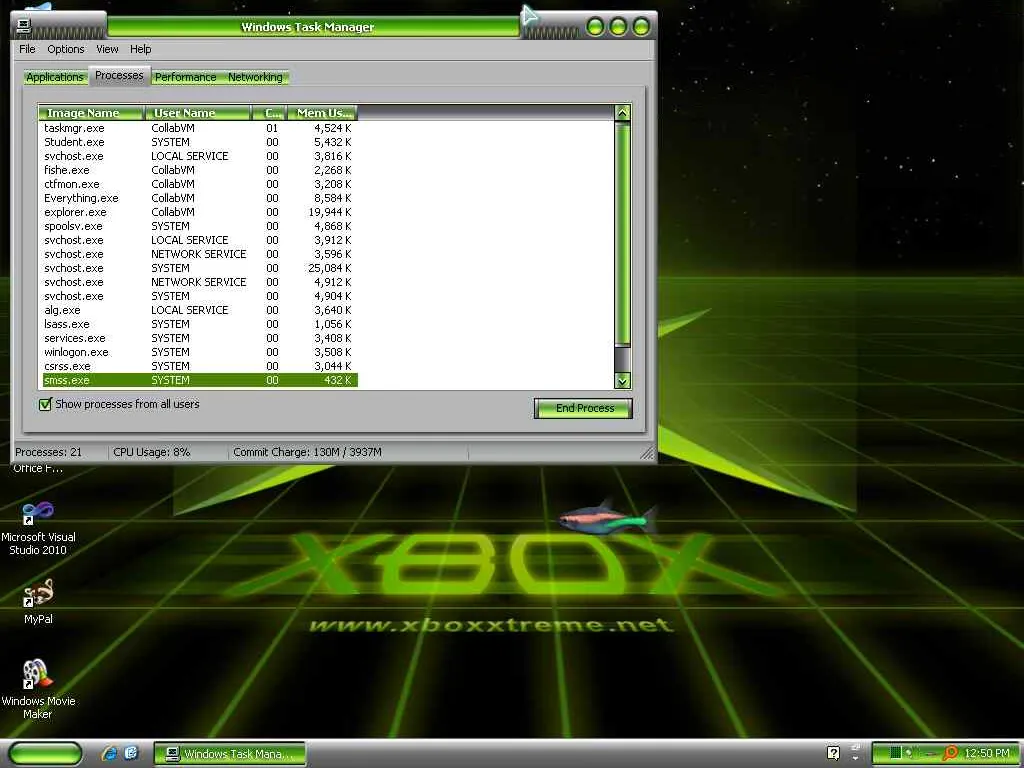Click the process list scrollbar thumb
Image resolution: width=1024 pixels, height=768 pixels.
622,234
